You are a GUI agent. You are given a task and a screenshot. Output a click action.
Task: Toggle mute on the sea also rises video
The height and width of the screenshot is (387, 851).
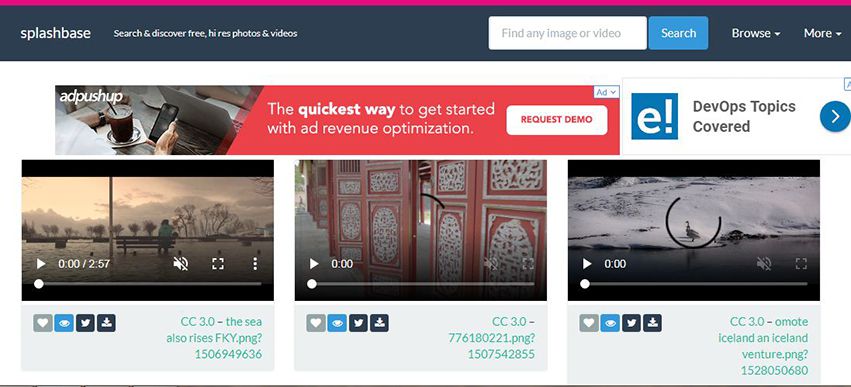pyautogui.click(x=181, y=264)
